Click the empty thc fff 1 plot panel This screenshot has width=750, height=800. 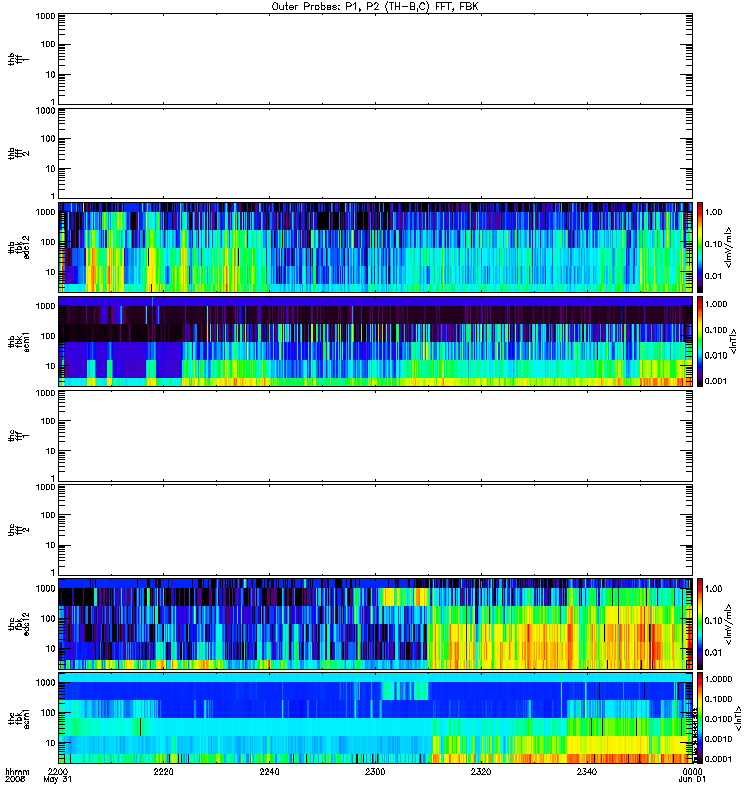[375, 436]
